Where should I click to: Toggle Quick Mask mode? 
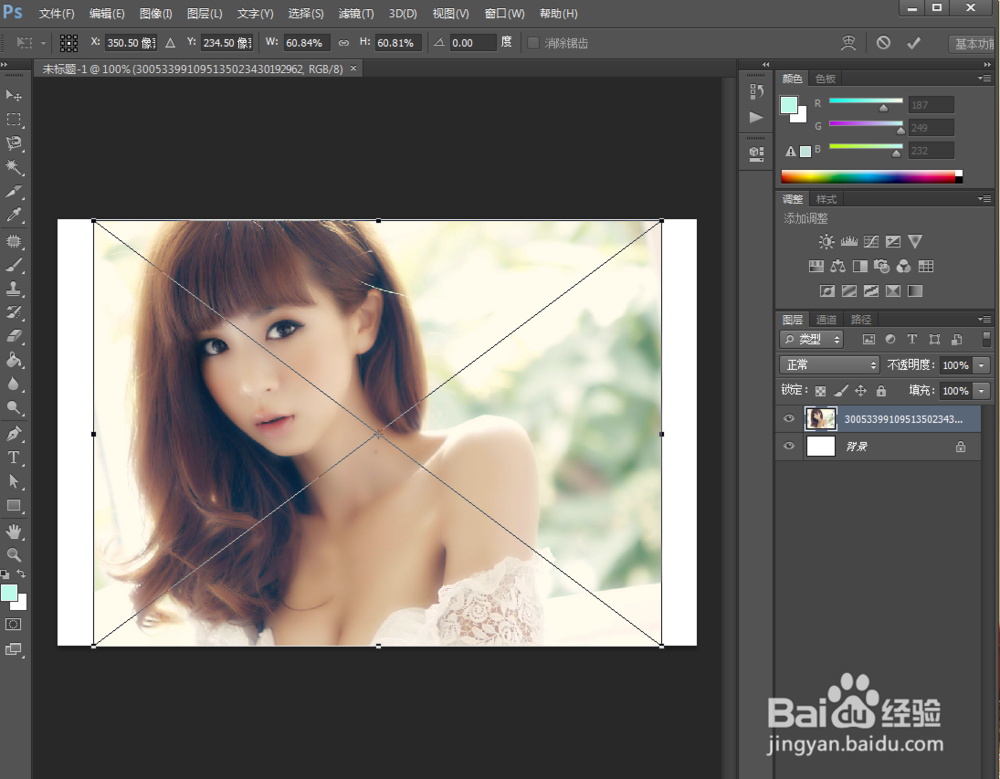click(13, 625)
